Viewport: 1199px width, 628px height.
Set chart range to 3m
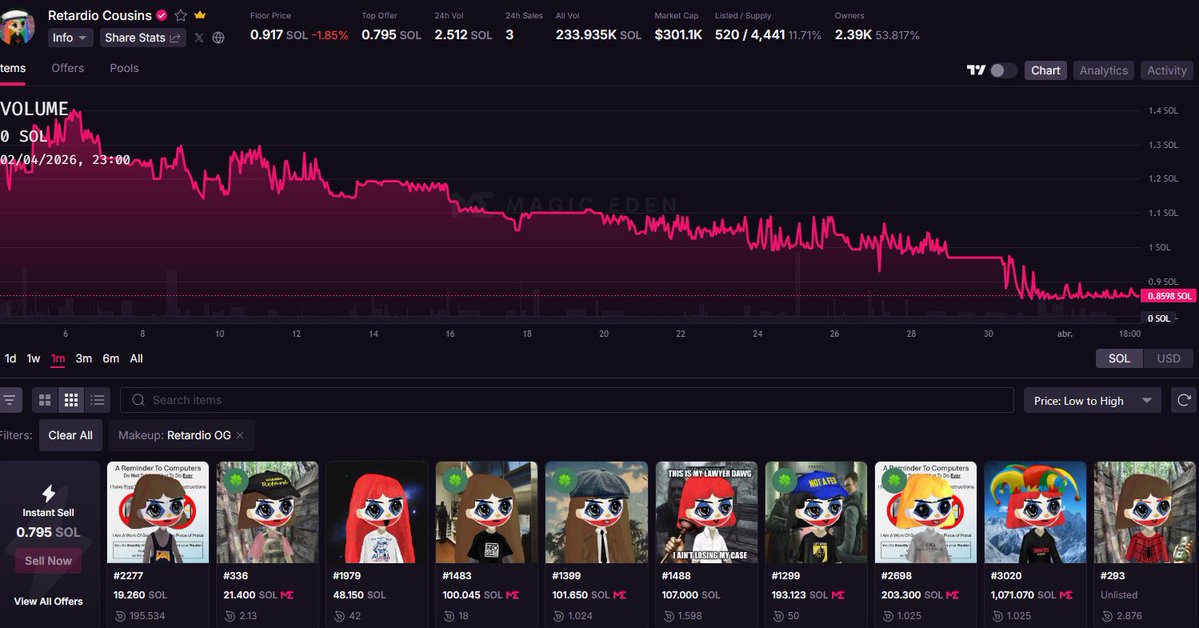84,359
